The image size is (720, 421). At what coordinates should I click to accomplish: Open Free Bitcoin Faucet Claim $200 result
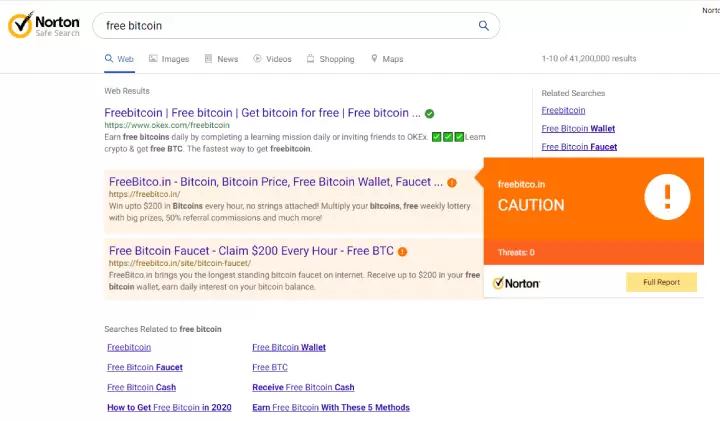pos(251,251)
